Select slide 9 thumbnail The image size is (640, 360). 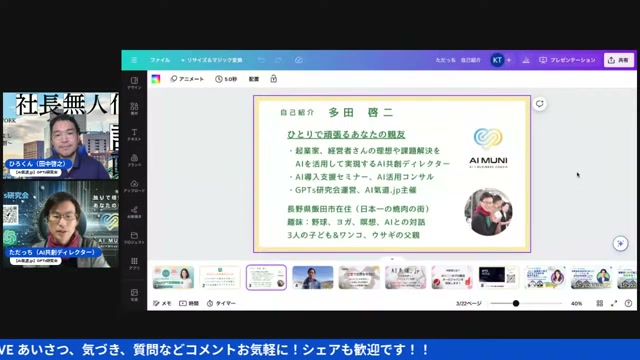point(545,277)
